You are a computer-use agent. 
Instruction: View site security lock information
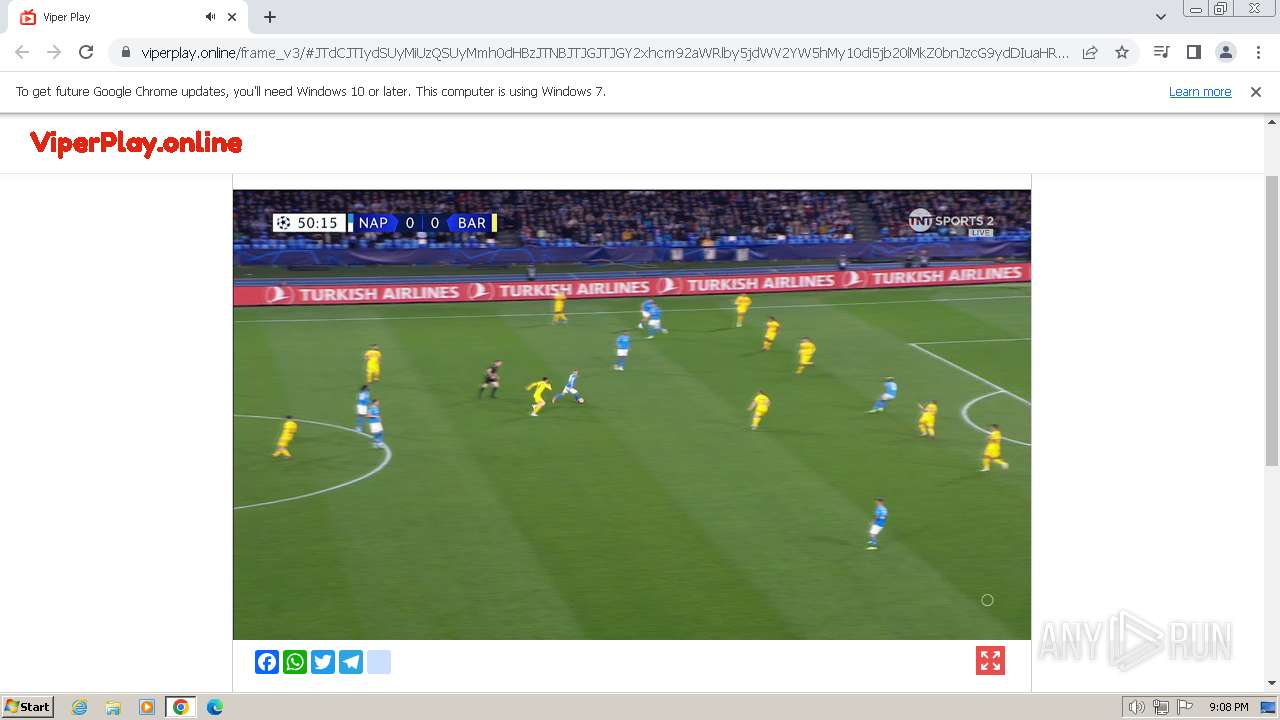126,52
